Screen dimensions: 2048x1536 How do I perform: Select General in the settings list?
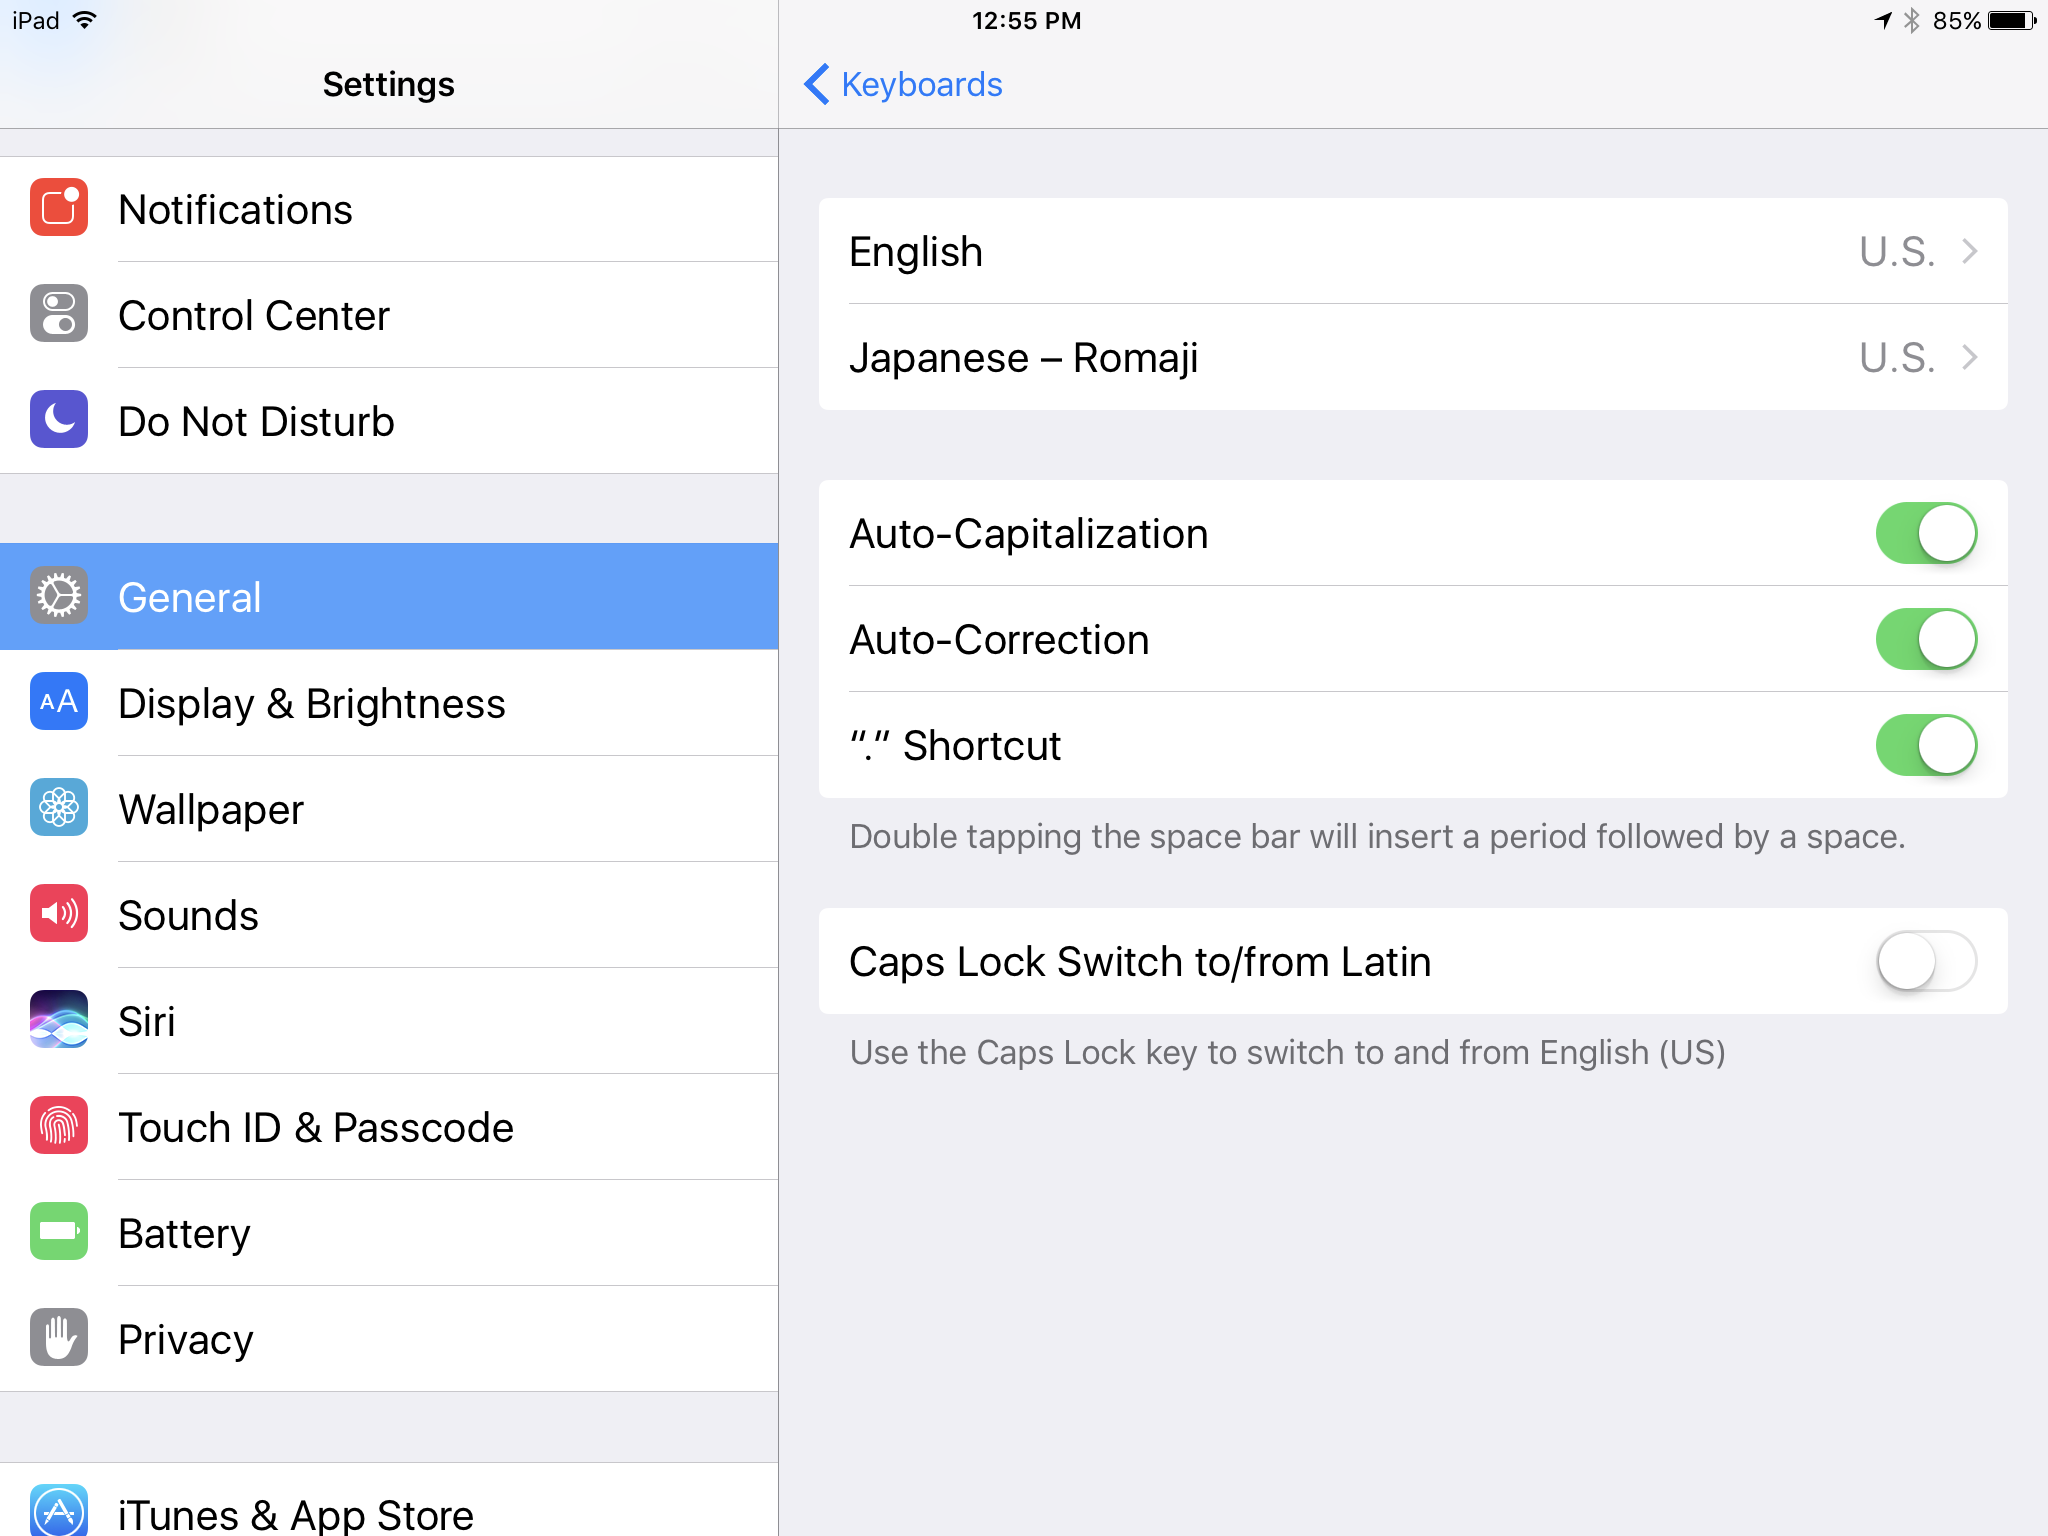(x=389, y=597)
